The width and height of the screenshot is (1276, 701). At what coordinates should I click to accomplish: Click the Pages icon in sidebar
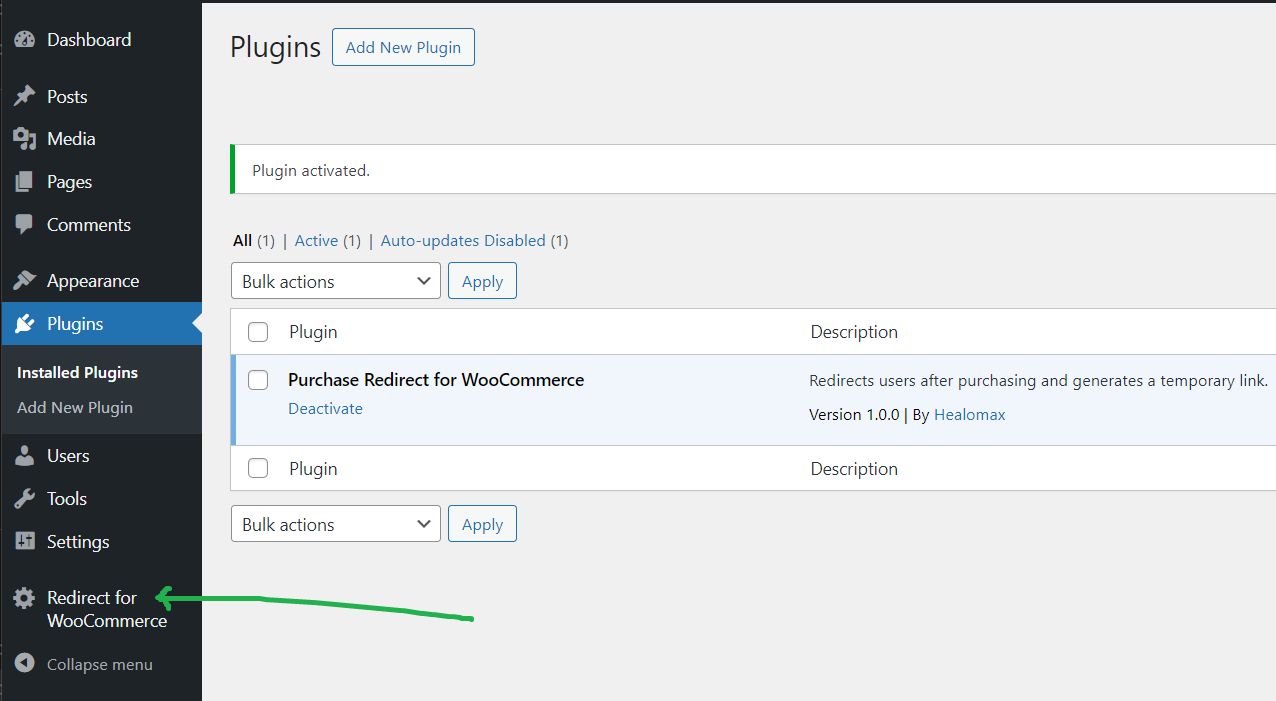(x=24, y=182)
